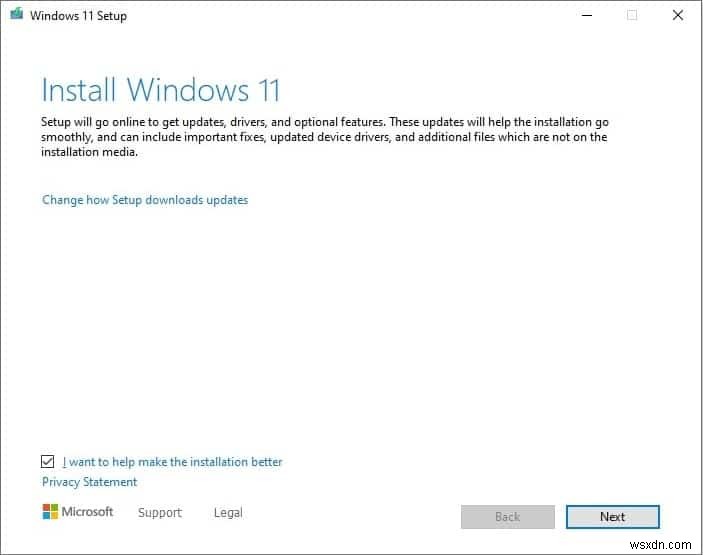Minimize the Windows 11 Setup window

(x=587, y=15)
